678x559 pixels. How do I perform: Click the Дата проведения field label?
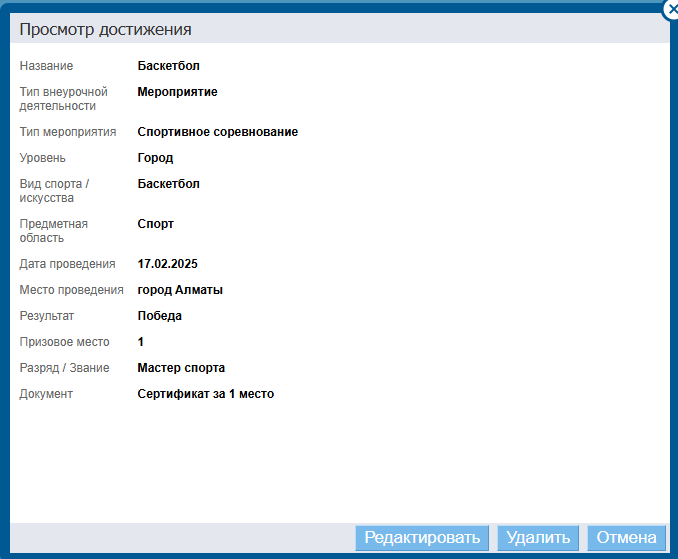67,264
